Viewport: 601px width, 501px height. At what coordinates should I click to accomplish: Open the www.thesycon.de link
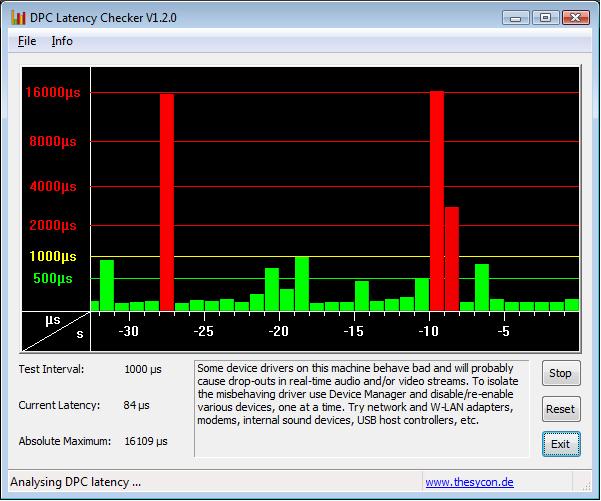click(x=470, y=482)
